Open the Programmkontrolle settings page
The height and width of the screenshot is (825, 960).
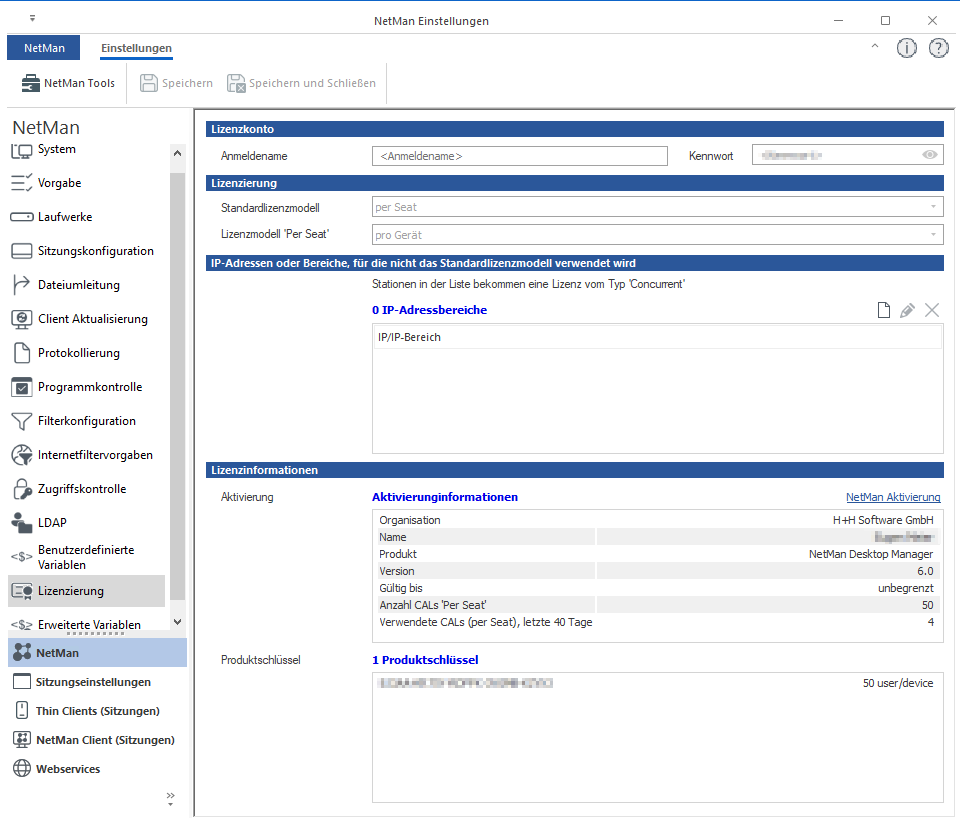tap(89, 387)
